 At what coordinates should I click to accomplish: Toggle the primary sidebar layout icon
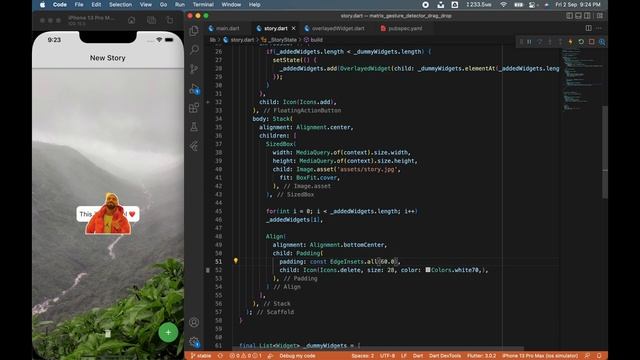[569, 16]
